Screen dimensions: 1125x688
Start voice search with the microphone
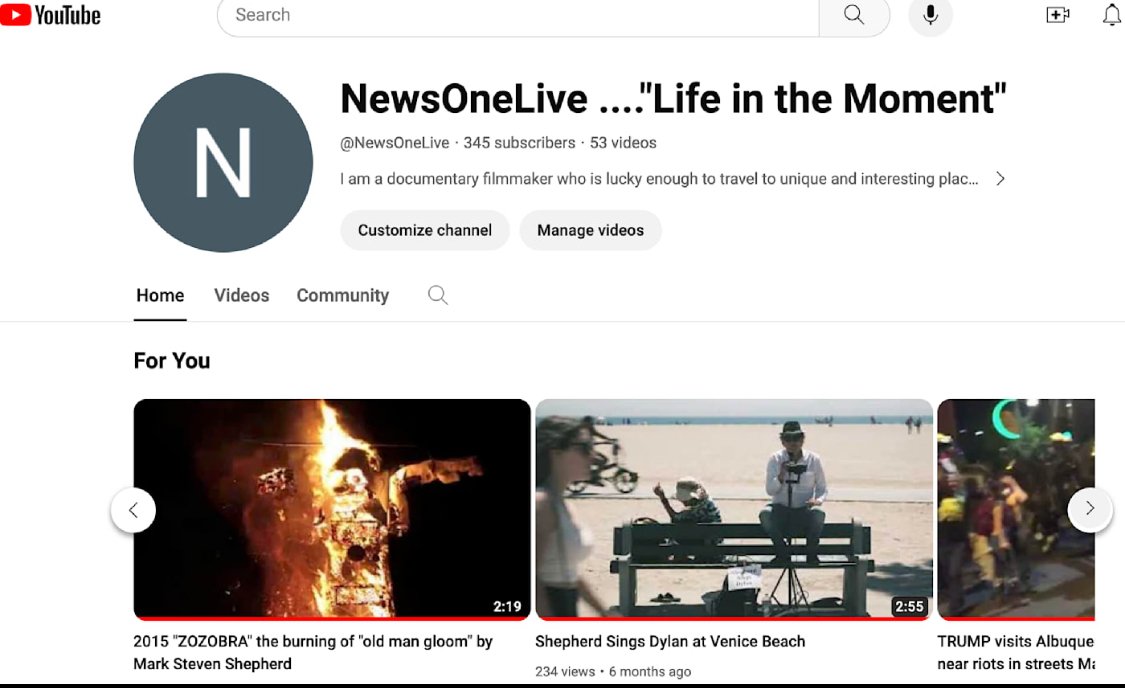930,15
